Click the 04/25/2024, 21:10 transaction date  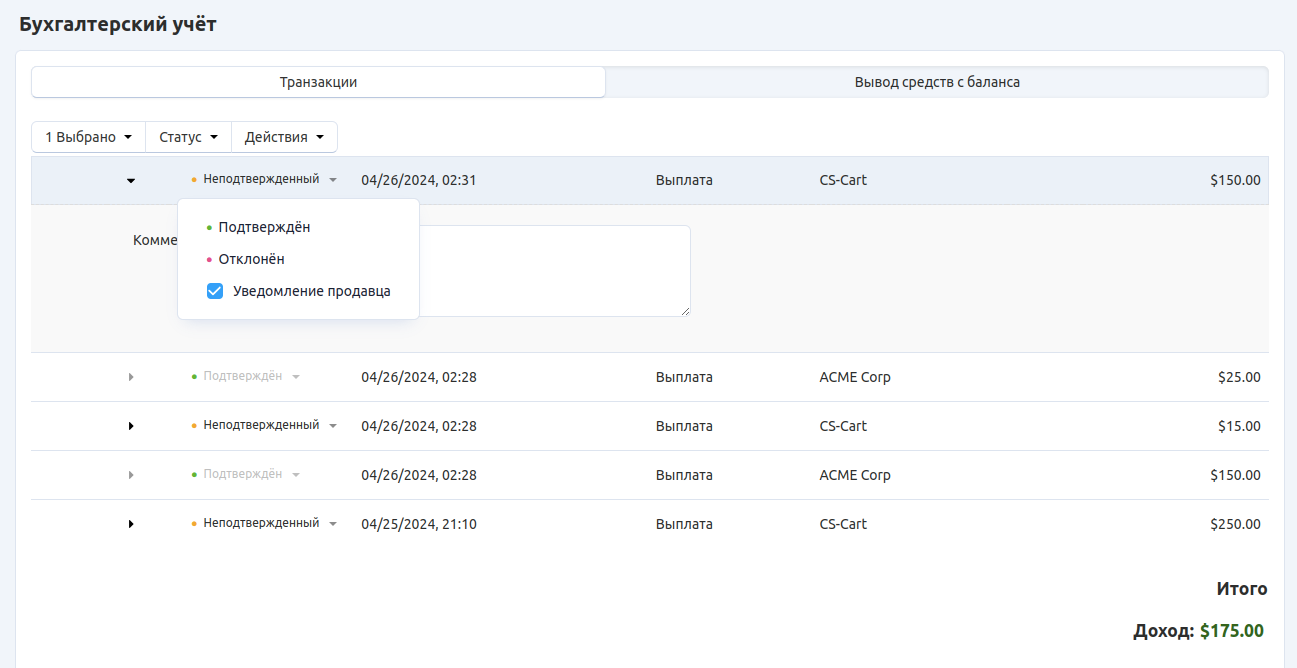coord(418,524)
